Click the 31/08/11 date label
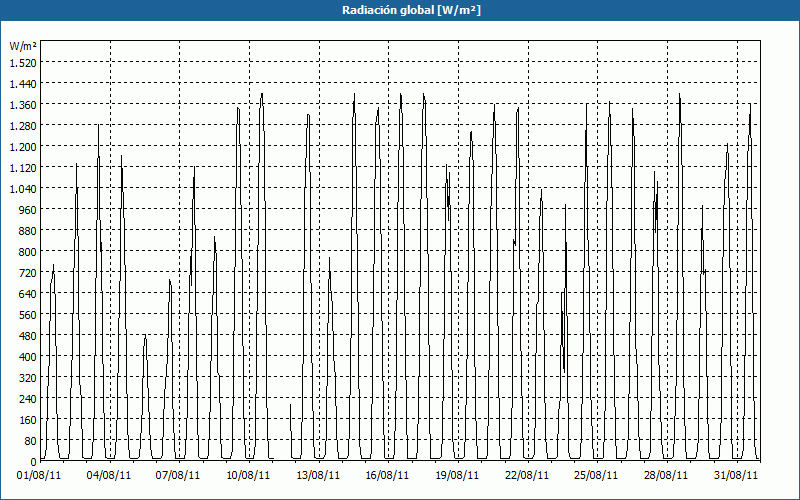 tap(736, 476)
